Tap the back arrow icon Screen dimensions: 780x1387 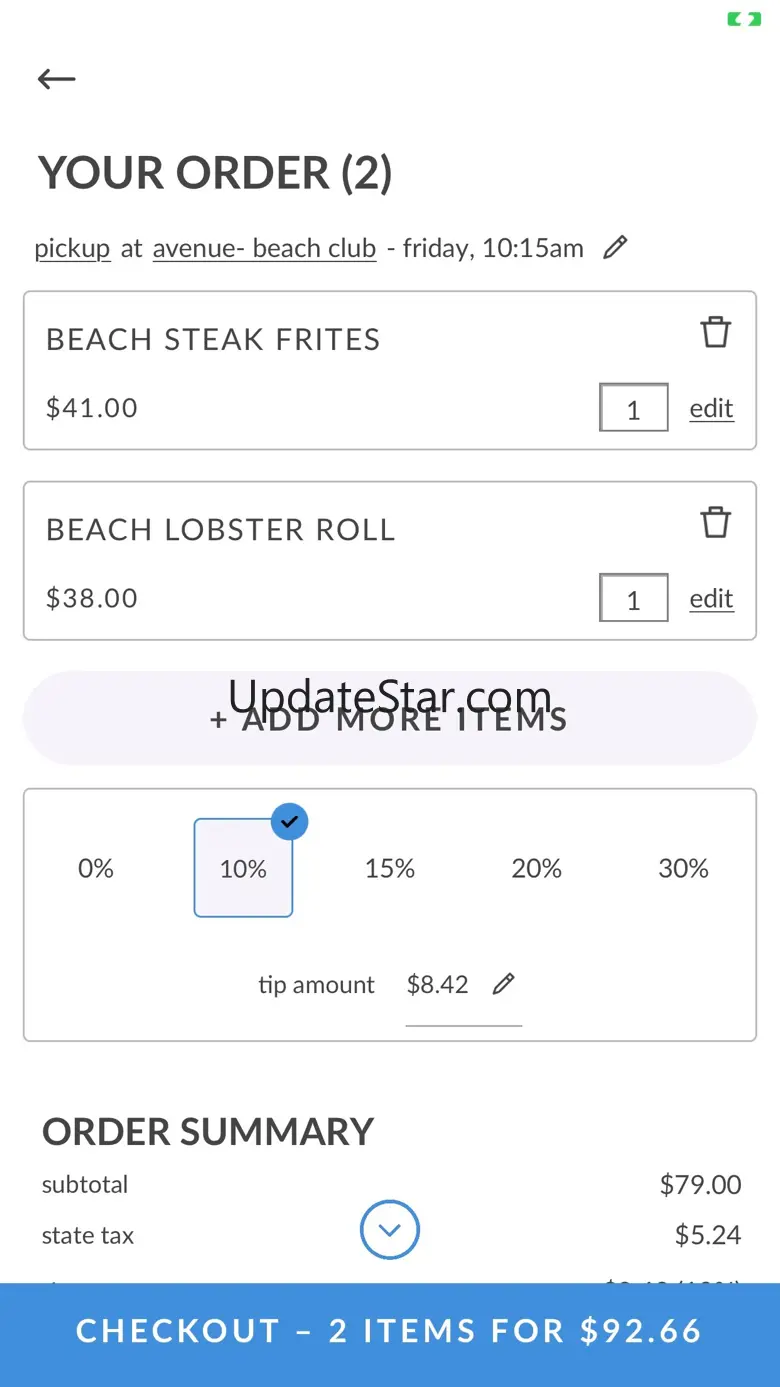(57, 79)
